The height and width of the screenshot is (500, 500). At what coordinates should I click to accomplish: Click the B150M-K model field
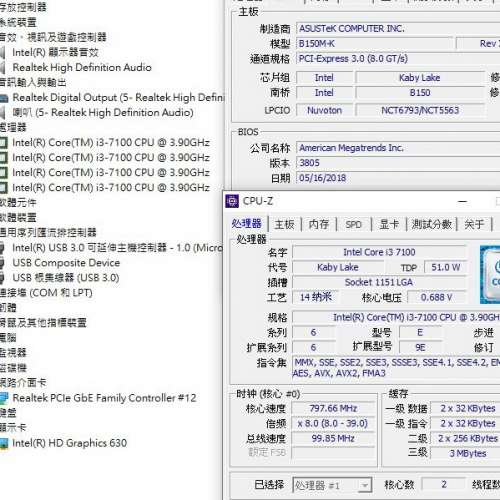[375, 44]
